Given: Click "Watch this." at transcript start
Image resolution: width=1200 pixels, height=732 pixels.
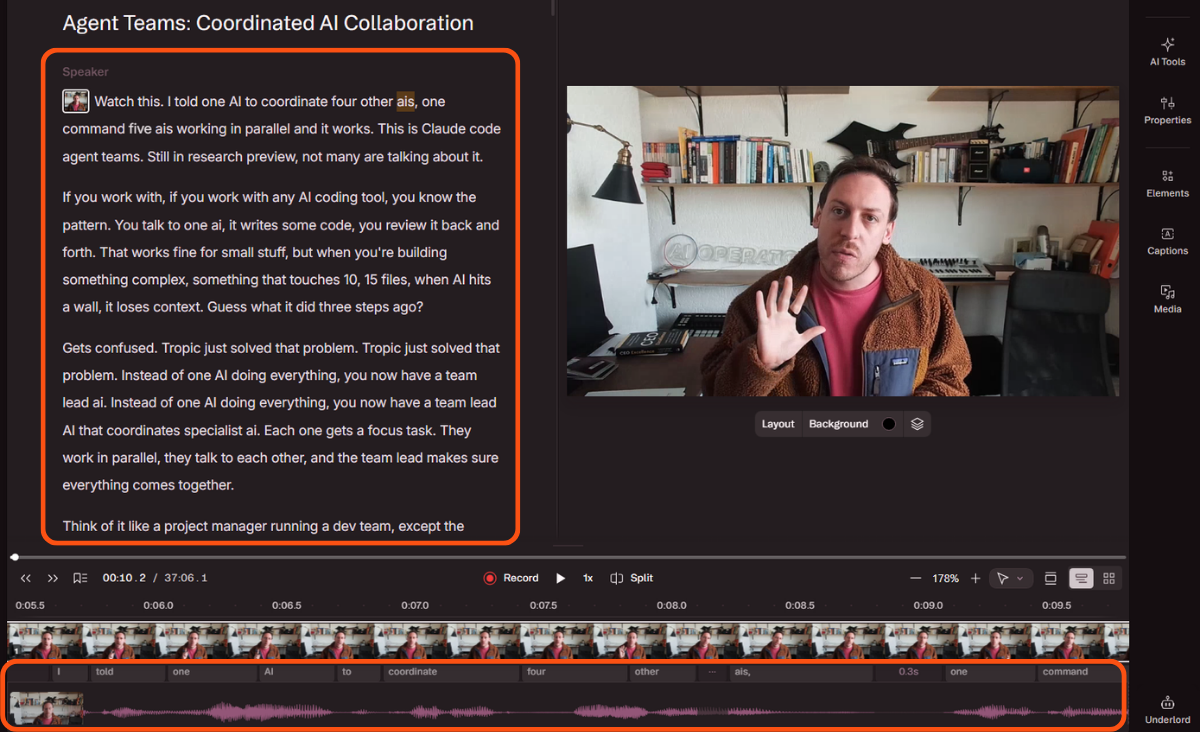Looking at the screenshot, I should coord(129,101).
